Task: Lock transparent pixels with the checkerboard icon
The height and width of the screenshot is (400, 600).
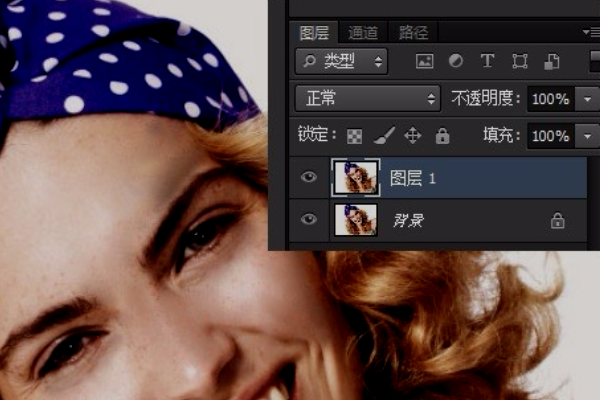Action: pyautogui.click(x=354, y=136)
